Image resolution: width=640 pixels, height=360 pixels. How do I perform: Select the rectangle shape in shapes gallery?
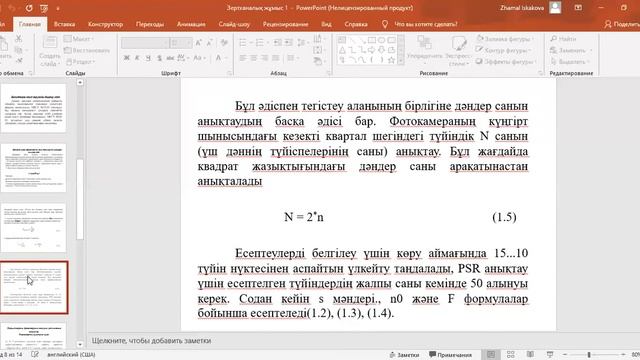click(371, 40)
